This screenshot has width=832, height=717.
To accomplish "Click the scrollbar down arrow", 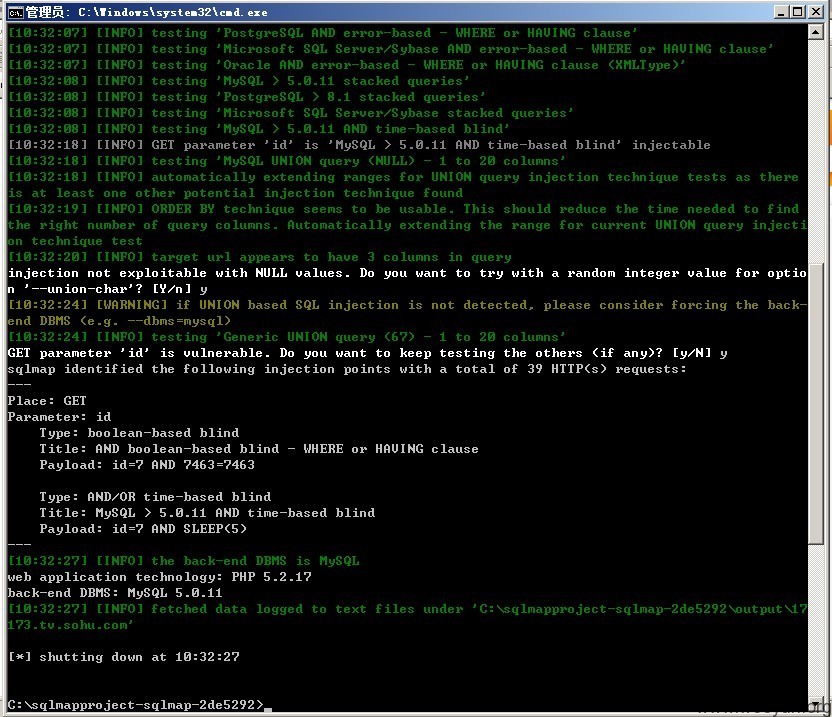I will 815,704.
